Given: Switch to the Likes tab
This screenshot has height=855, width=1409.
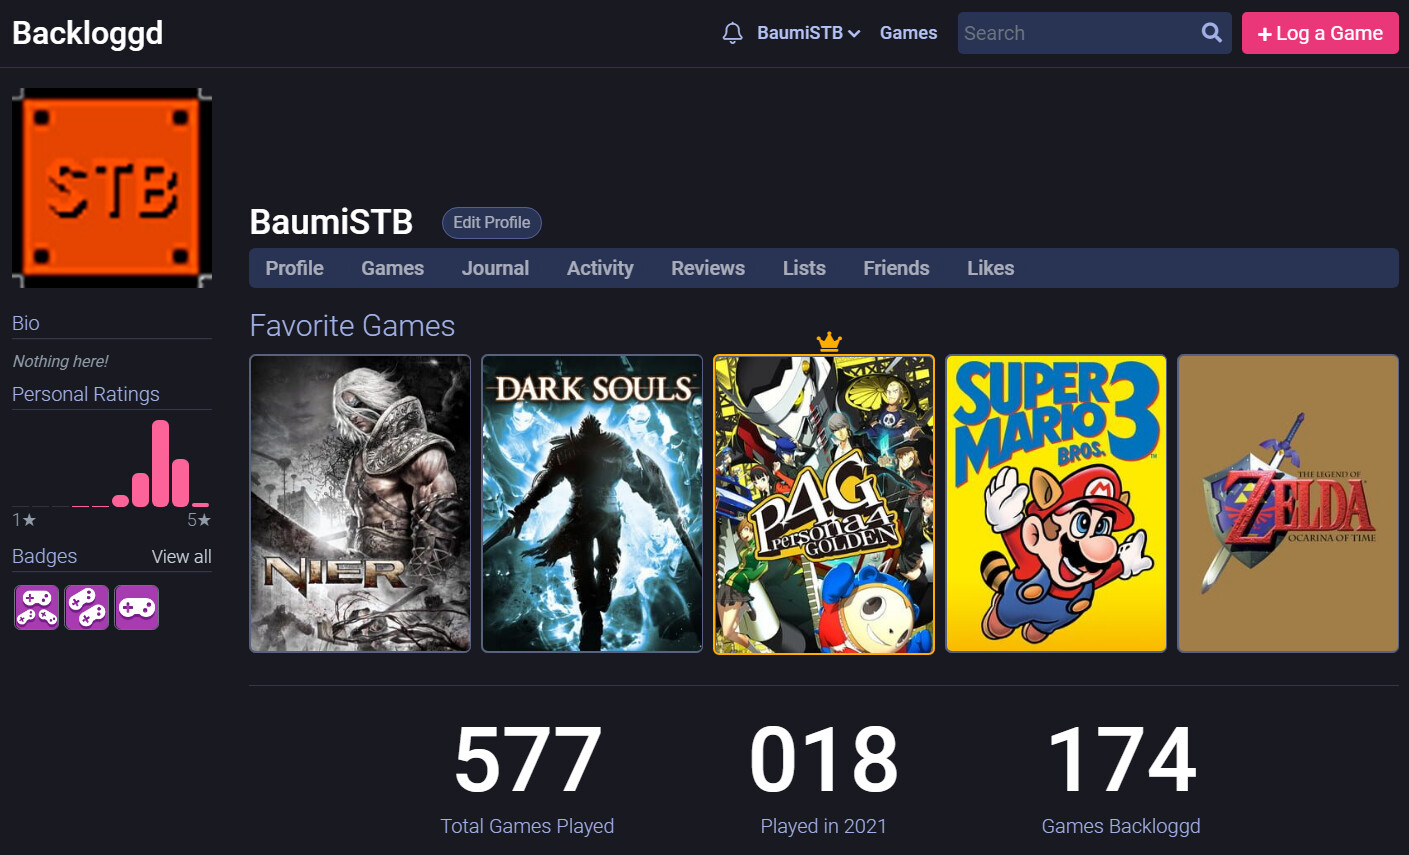Looking at the screenshot, I should point(990,268).
